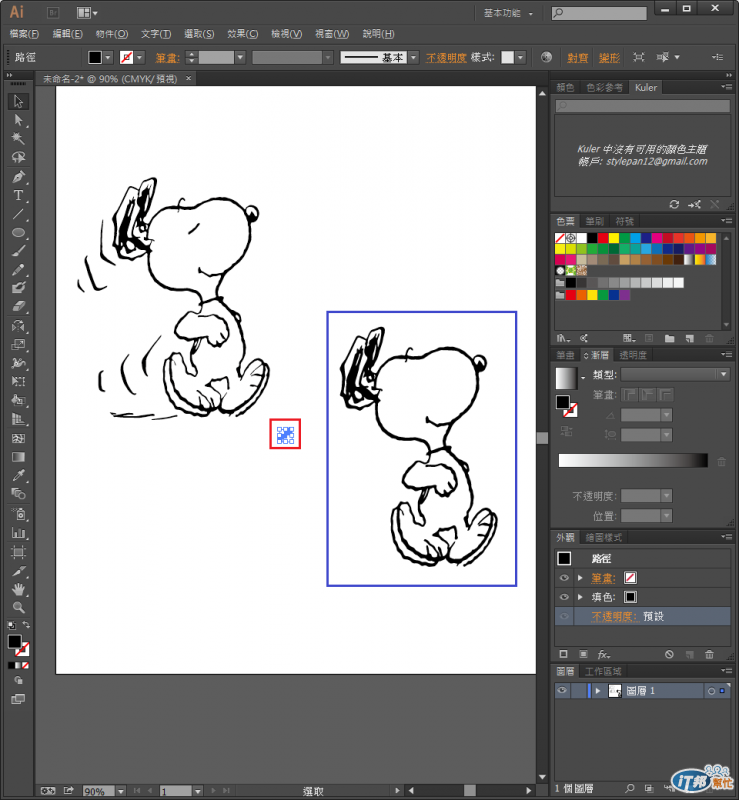This screenshot has height=800, width=739.
Task: Select the Direct Selection tool
Action: coord(18,120)
